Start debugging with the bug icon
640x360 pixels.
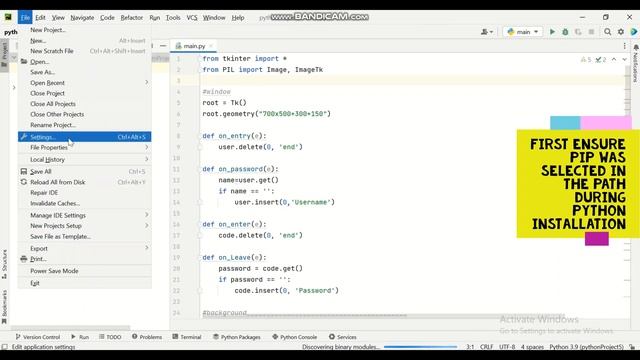565,31
